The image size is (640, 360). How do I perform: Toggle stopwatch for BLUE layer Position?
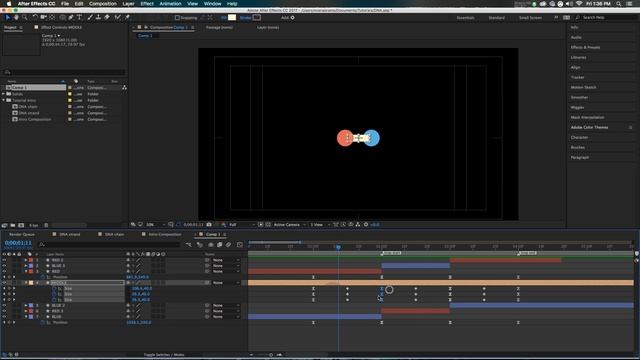[42, 322]
